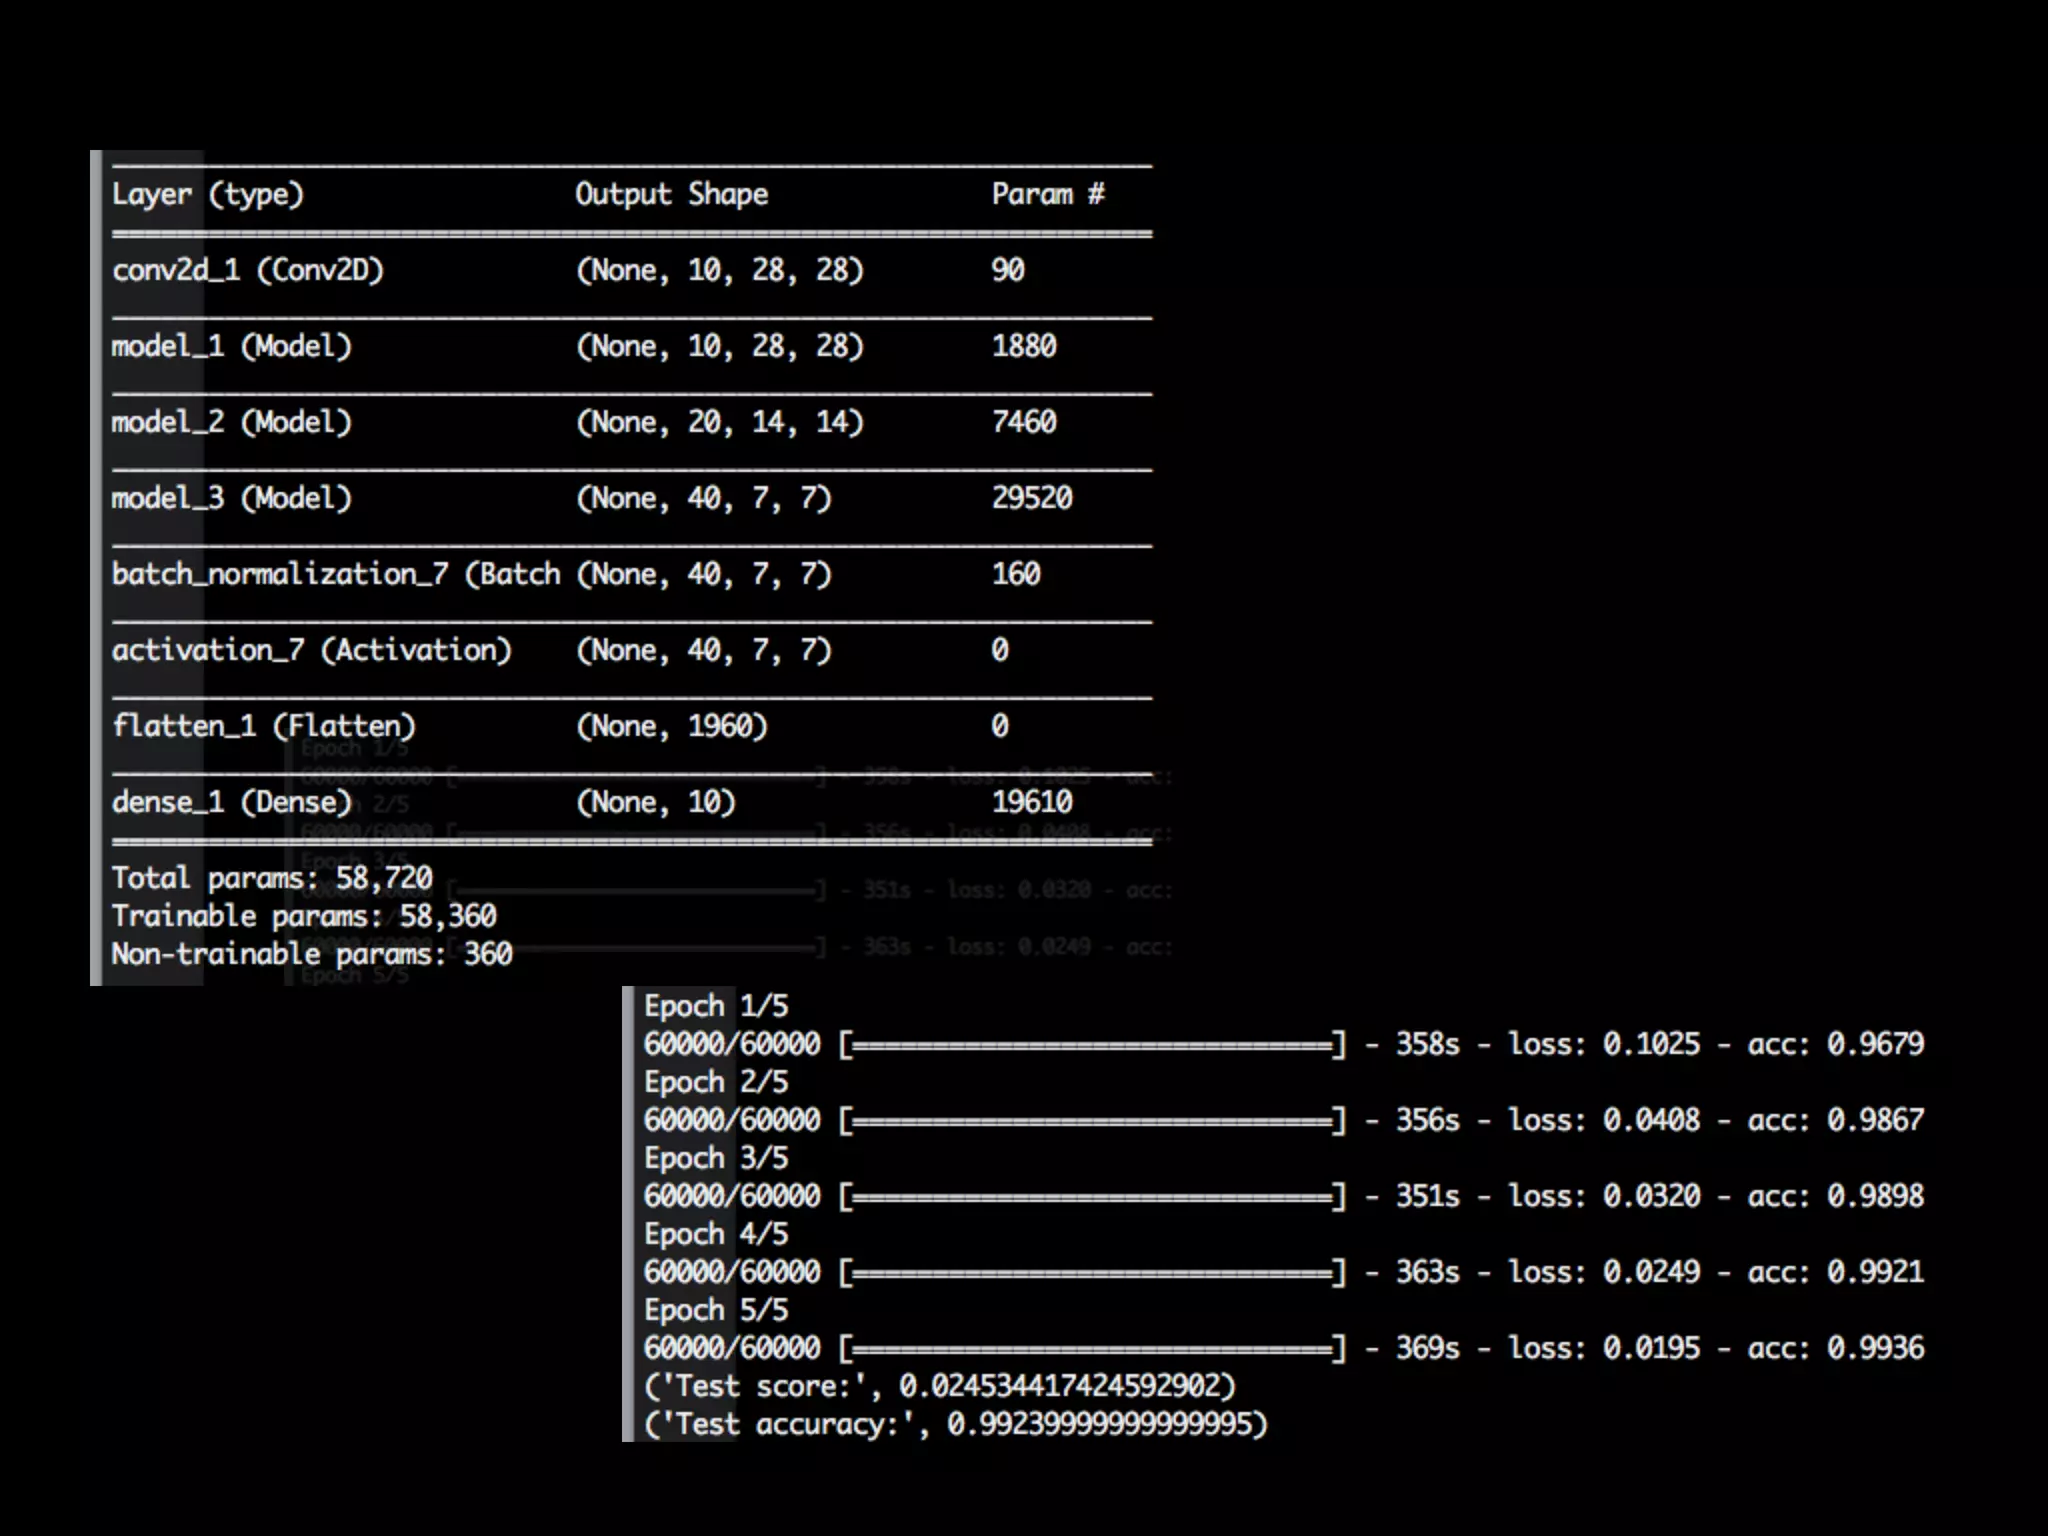Click the flatten_1 (Flatten) layer name
The height and width of the screenshot is (1536, 2048).
(263, 726)
